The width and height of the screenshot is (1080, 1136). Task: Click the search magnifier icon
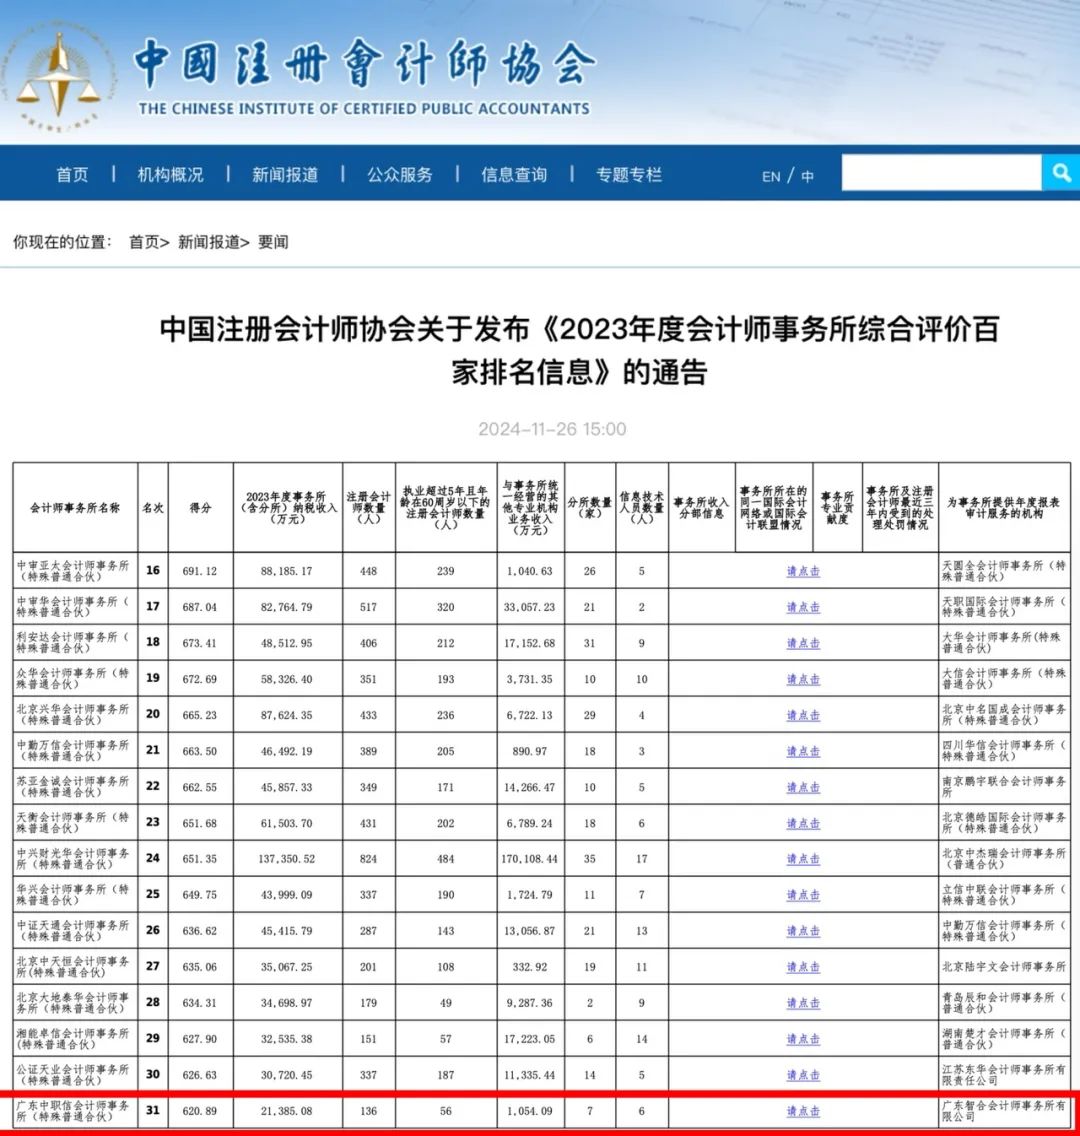coord(1060,173)
